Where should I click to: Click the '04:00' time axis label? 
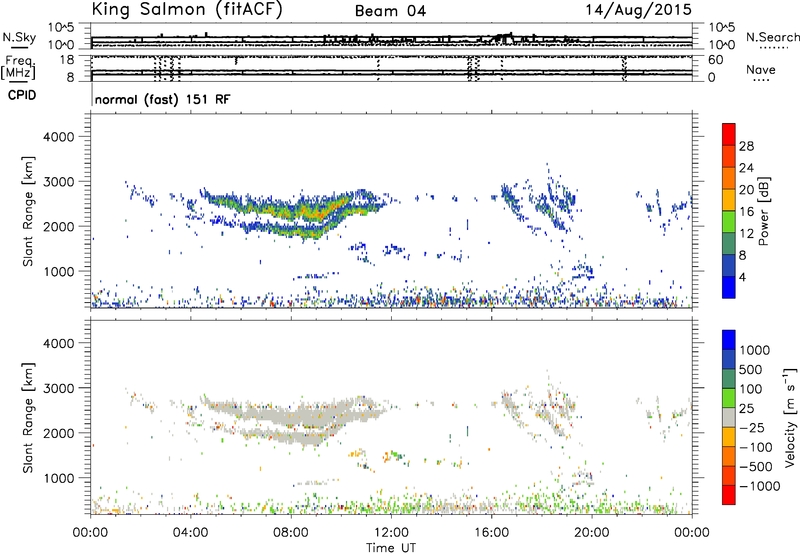(x=191, y=533)
